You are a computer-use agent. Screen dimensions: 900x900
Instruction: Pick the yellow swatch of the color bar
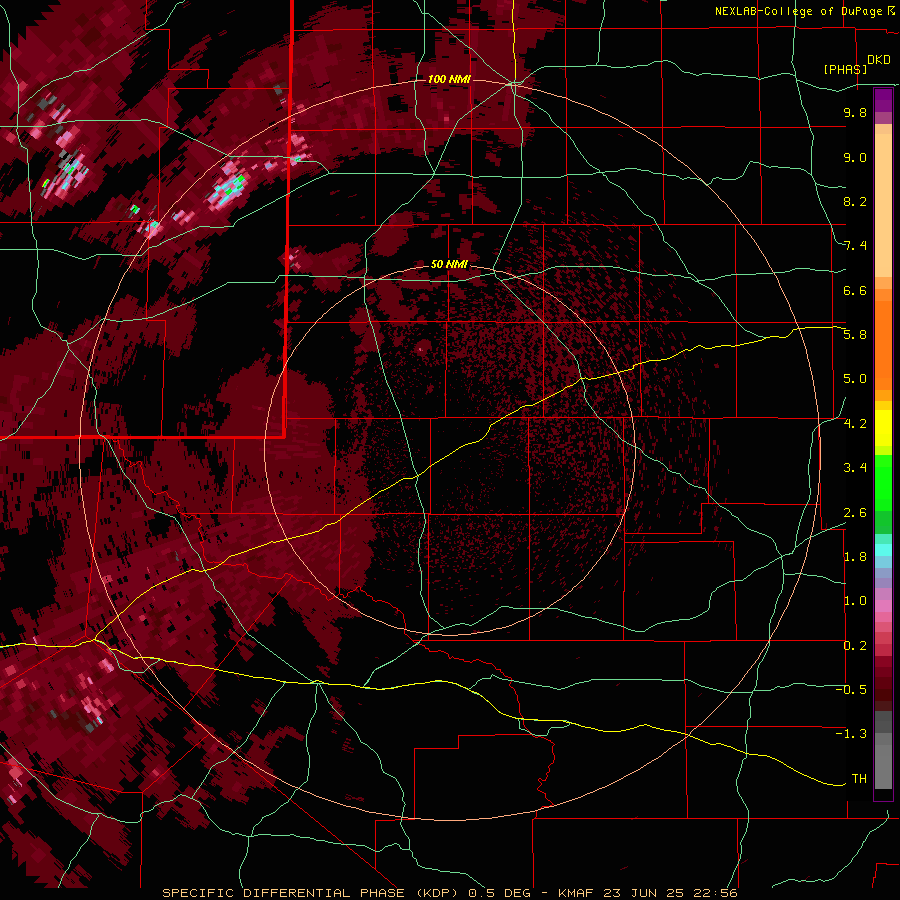tap(883, 428)
